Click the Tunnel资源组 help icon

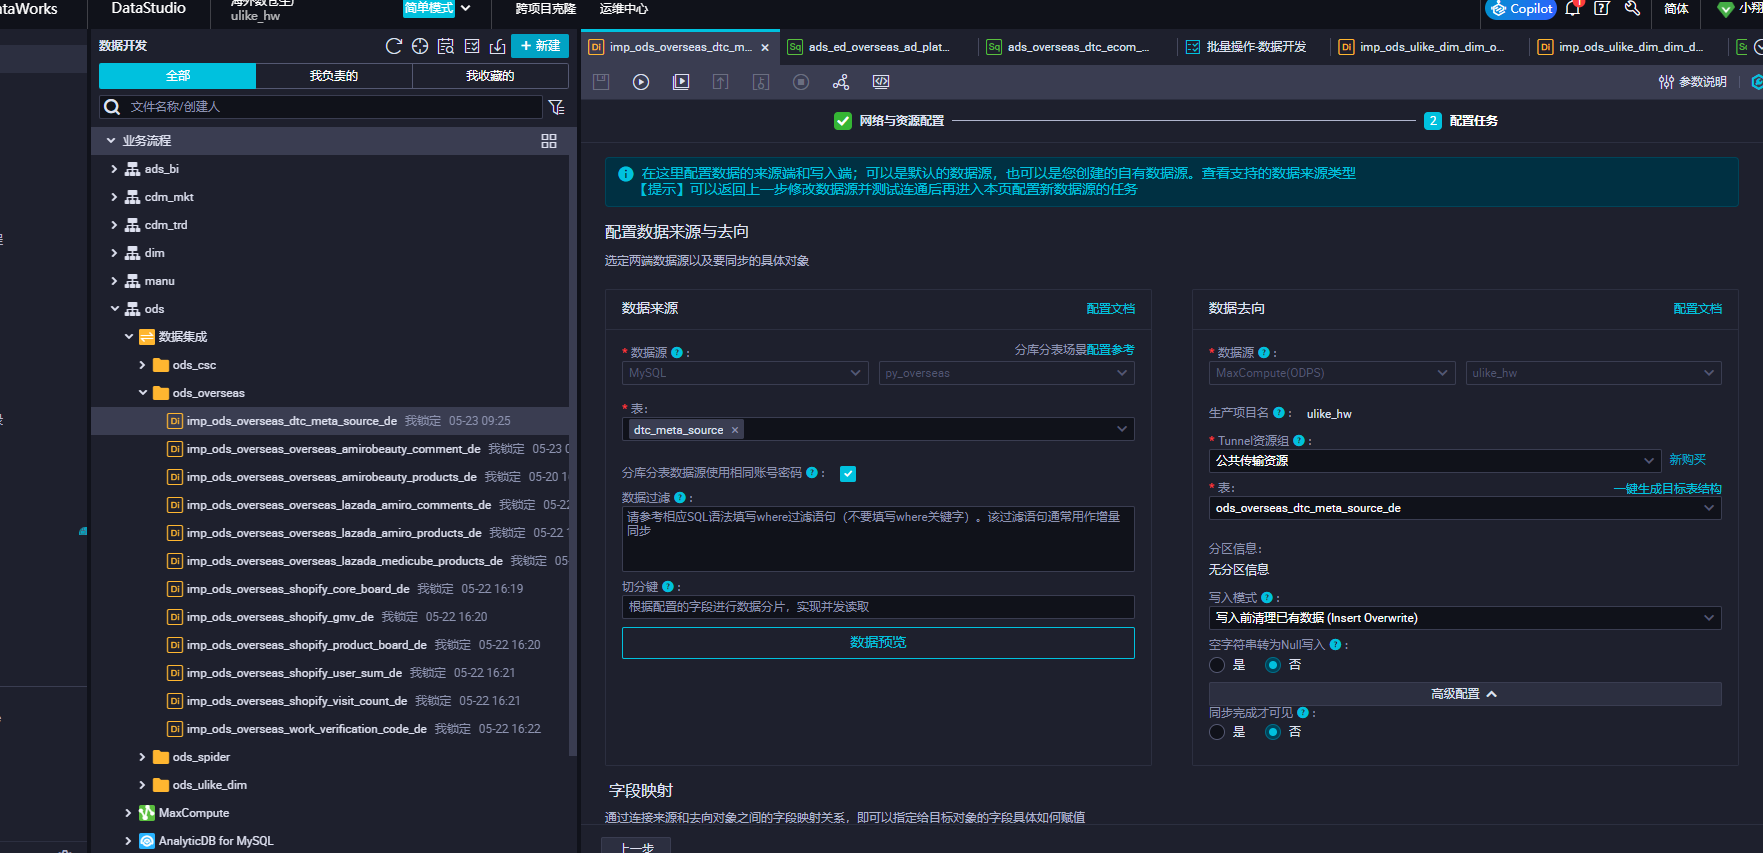[x=1299, y=440]
